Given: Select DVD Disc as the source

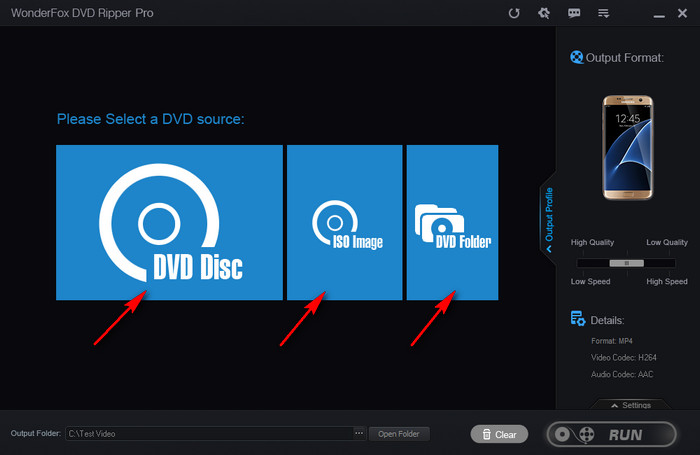Looking at the screenshot, I should [x=169, y=222].
